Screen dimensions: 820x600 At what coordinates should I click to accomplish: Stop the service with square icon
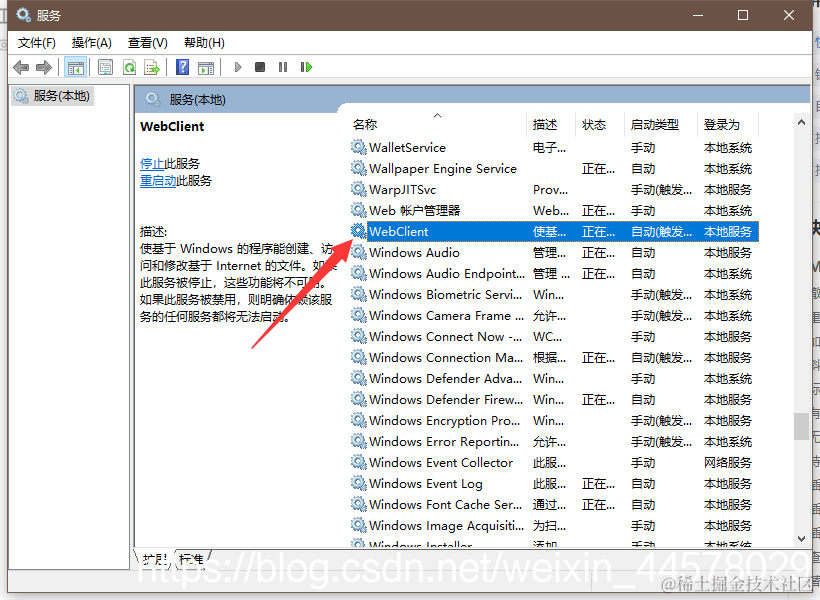pos(260,67)
